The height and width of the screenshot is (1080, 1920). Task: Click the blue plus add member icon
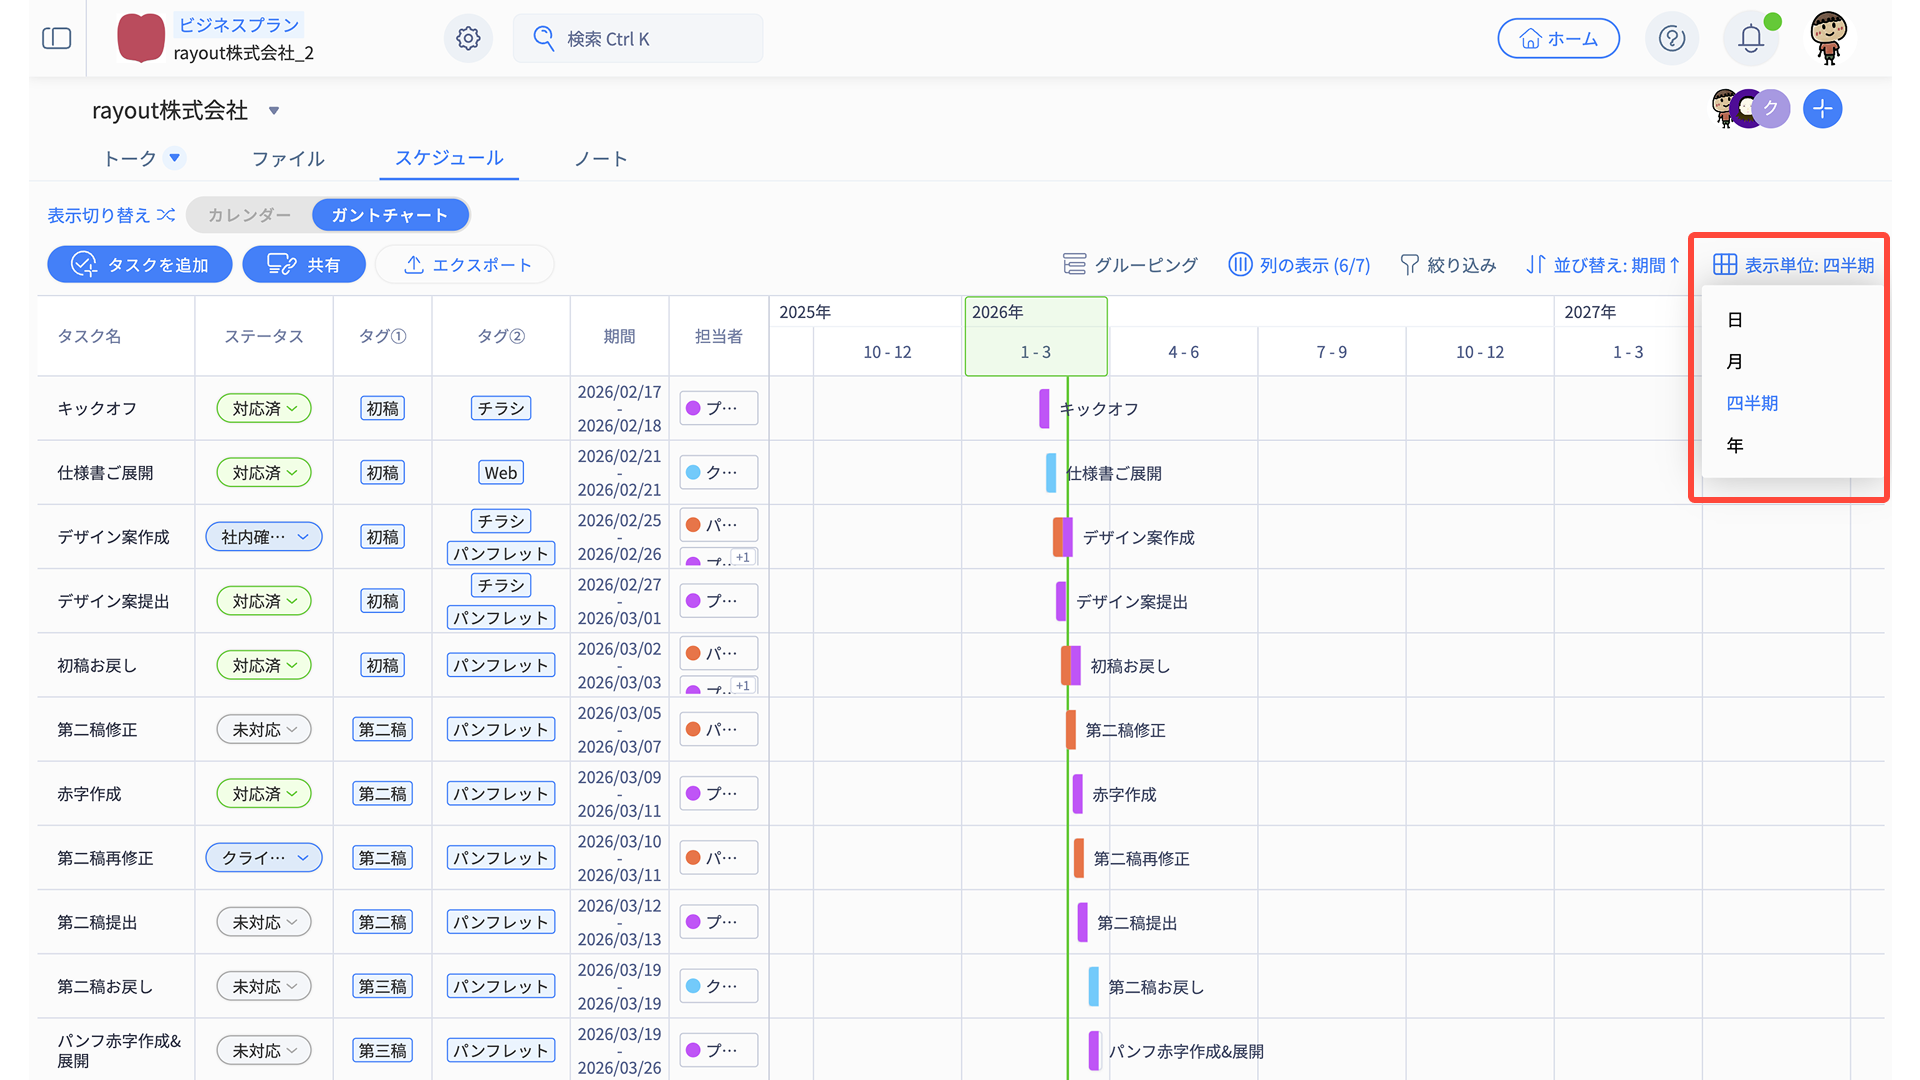[1822, 109]
